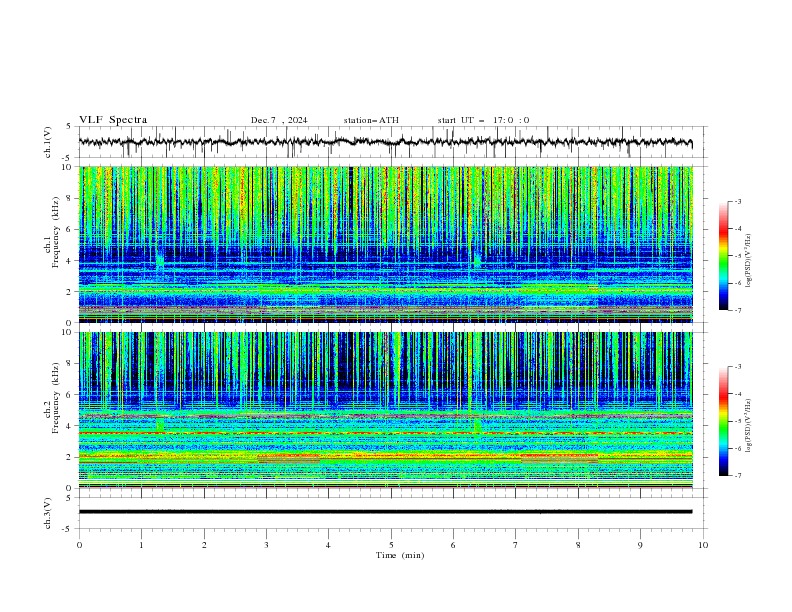The height and width of the screenshot is (612, 792).
Task: Click the ch.3 flat voltage trace panel
Action: coord(392,513)
